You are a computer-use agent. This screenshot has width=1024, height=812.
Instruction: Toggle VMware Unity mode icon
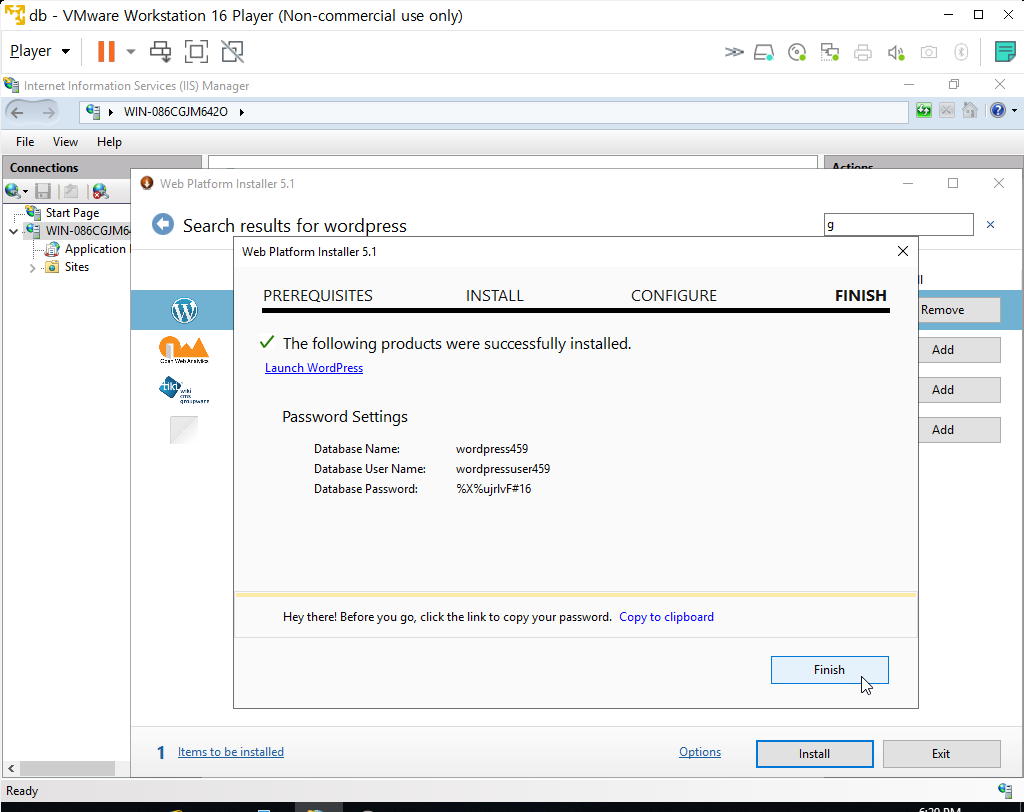(232, 51)
